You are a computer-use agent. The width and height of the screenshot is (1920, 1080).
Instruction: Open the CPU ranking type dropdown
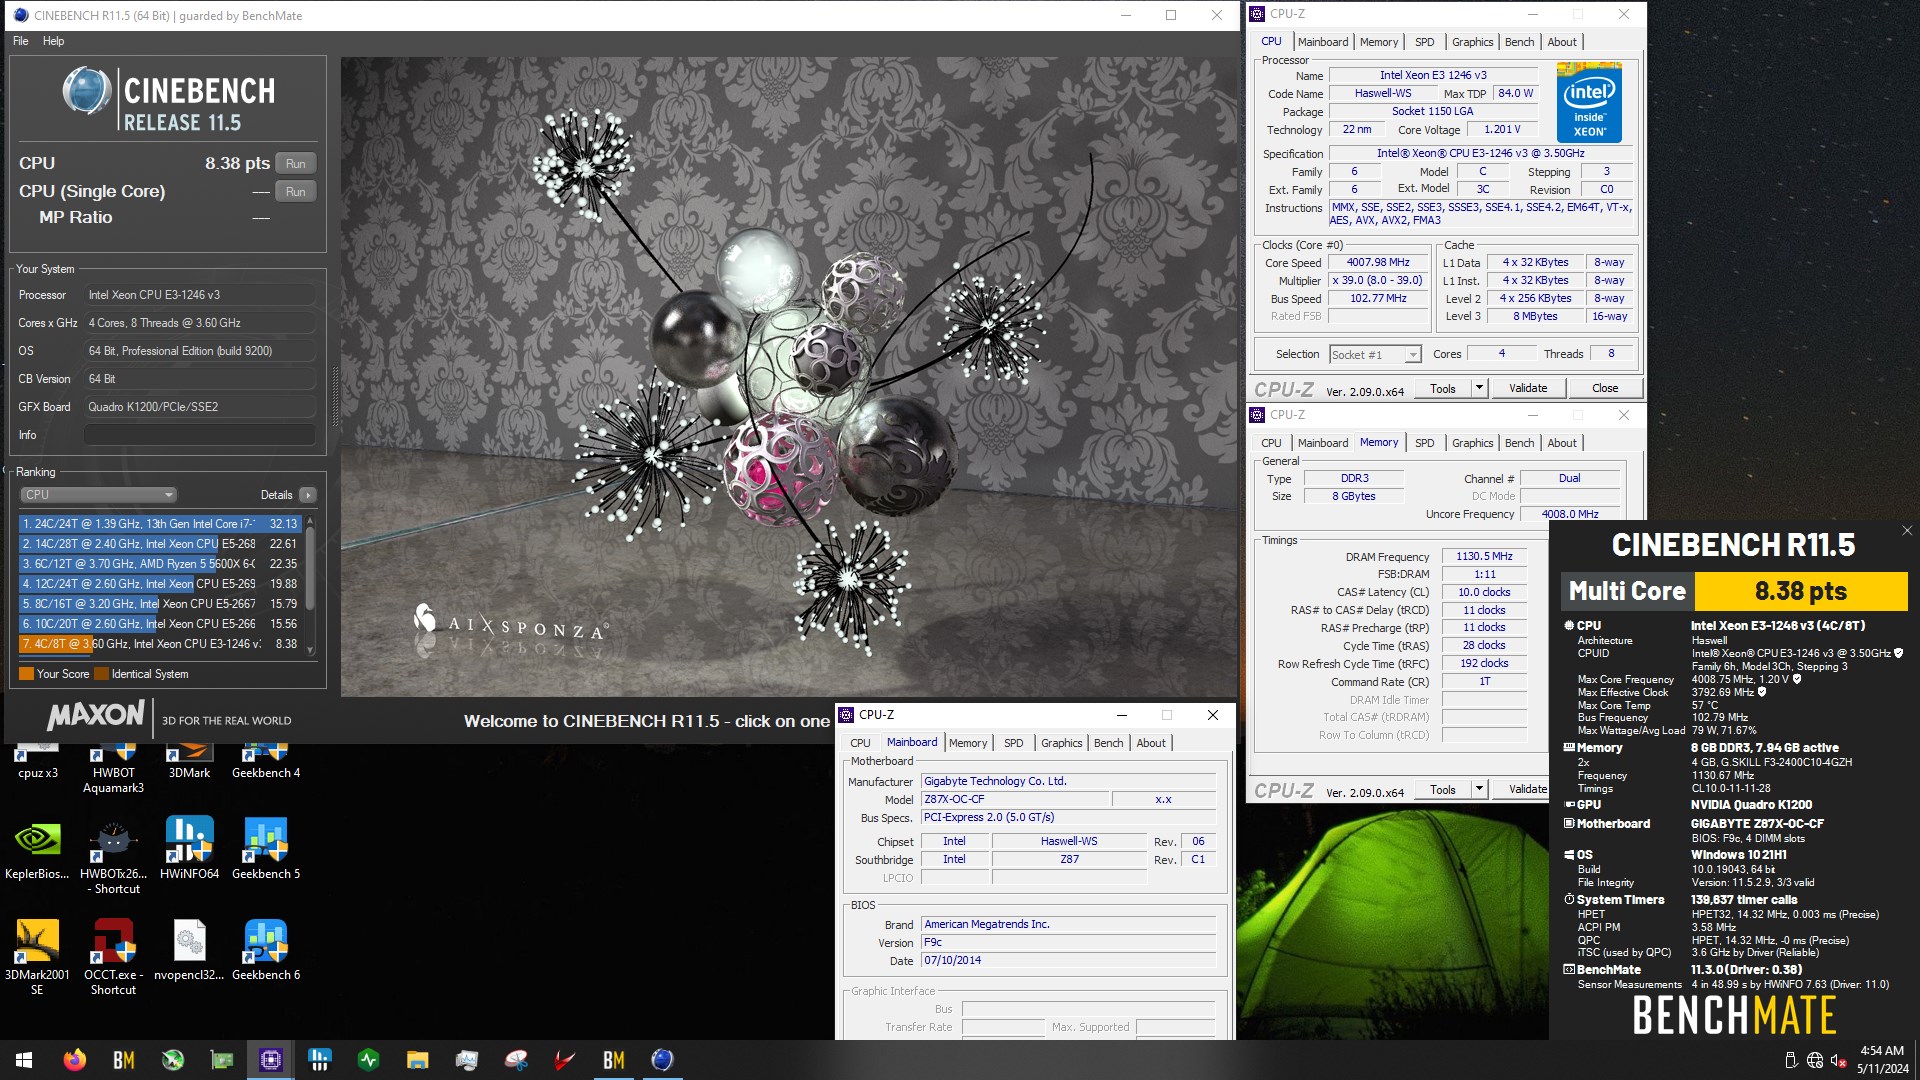(x=98, y=495)
